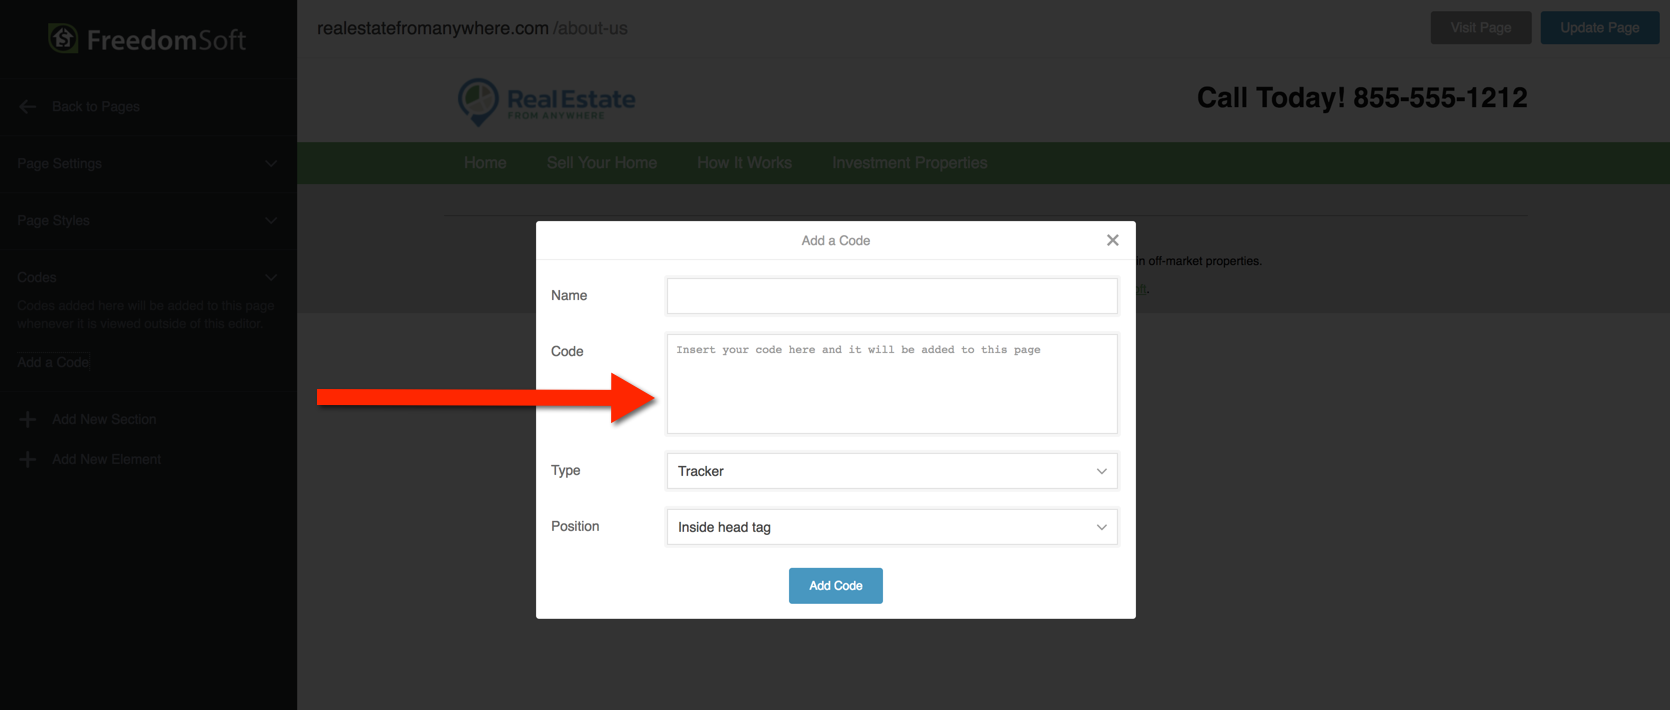Click the Type field label
Image resolution: width=1670 pixels, height=710 pixels.
click(566, 471)
